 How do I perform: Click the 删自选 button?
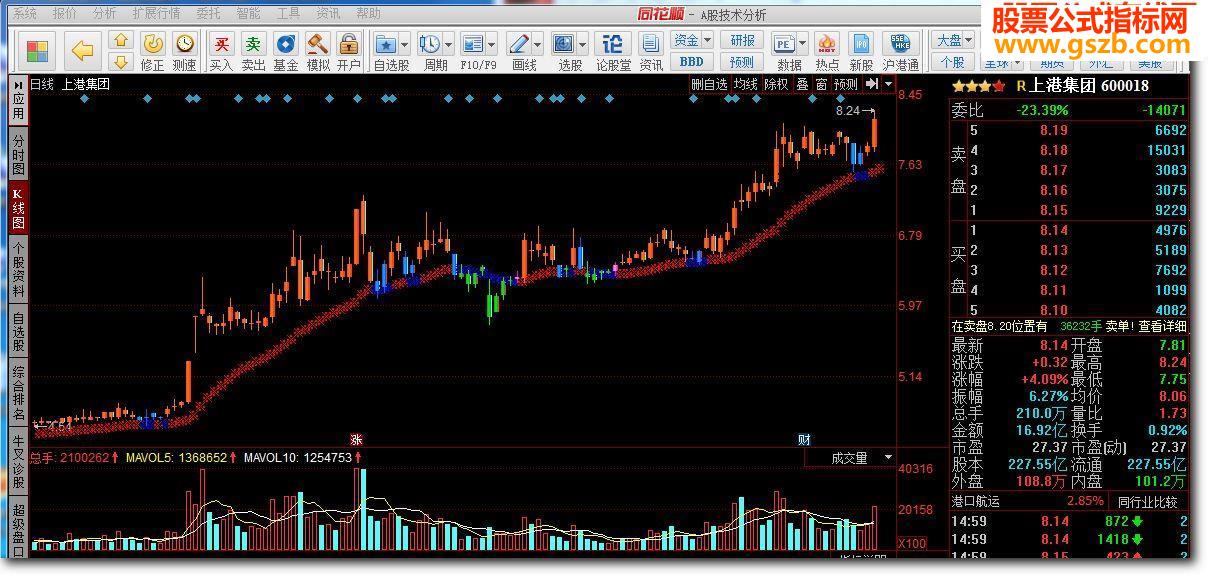coord(709,85)
